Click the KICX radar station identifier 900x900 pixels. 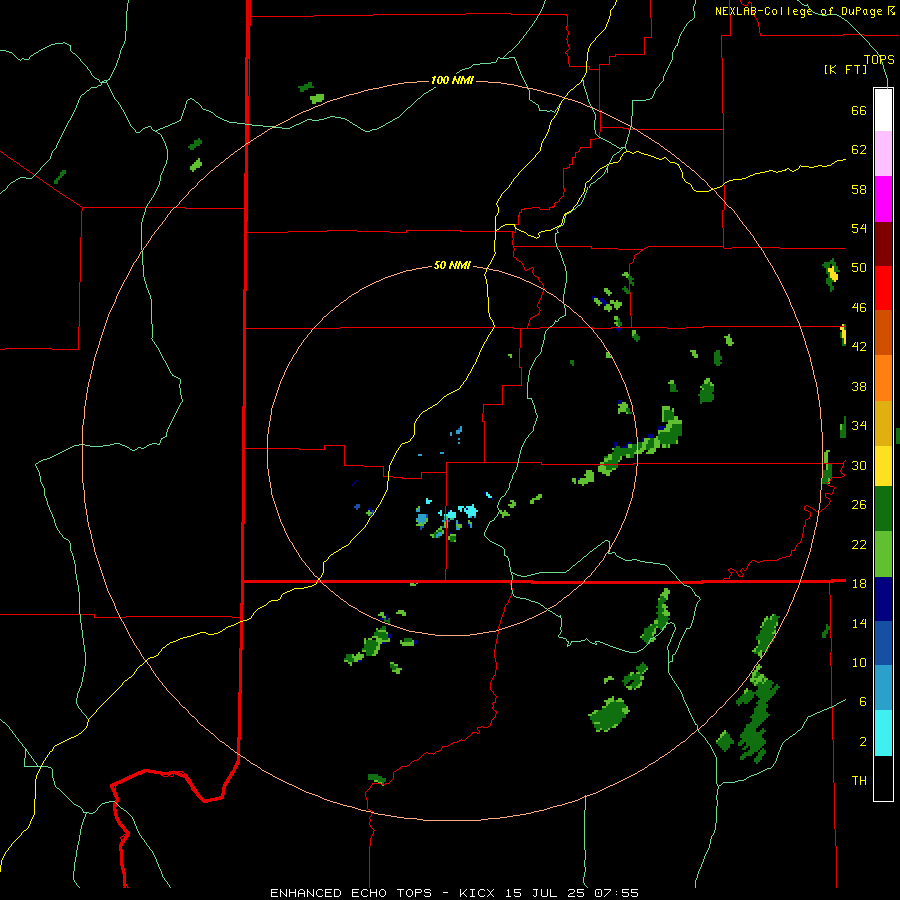pyautogui.click(x=479, y=893)
